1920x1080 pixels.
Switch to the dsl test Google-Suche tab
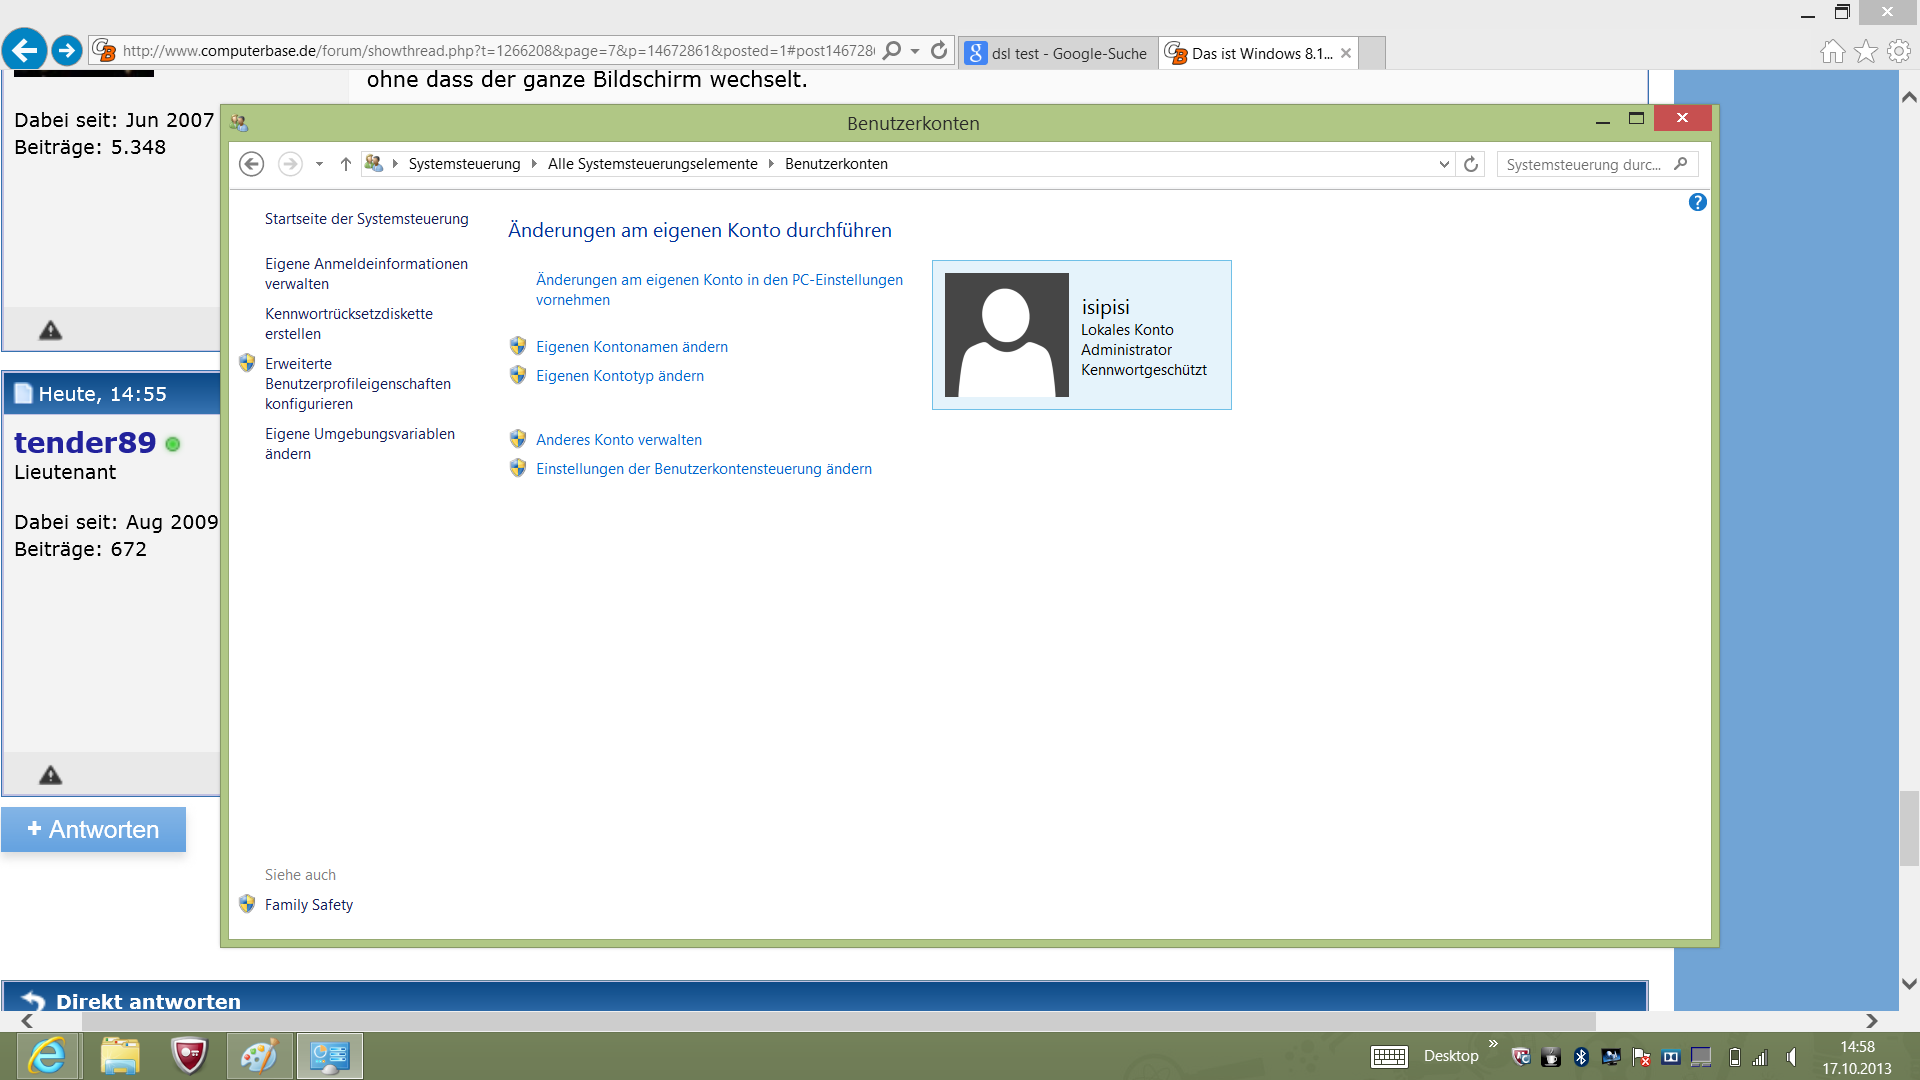click(x=1058, y=53)
